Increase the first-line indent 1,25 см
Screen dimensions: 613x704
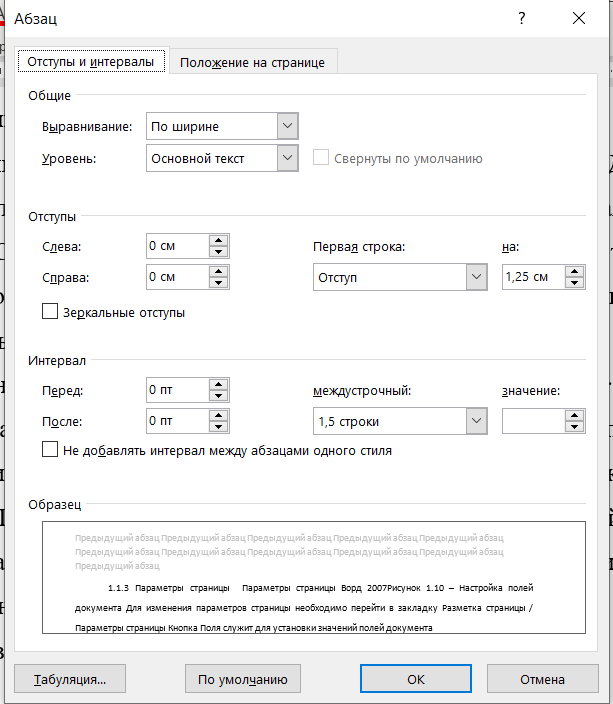click(x=574, y=271)
